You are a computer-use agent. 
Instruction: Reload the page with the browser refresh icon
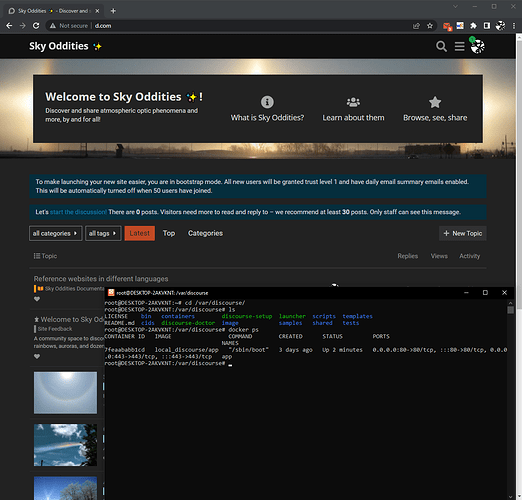pyautogui.click(x=36, y=26)
